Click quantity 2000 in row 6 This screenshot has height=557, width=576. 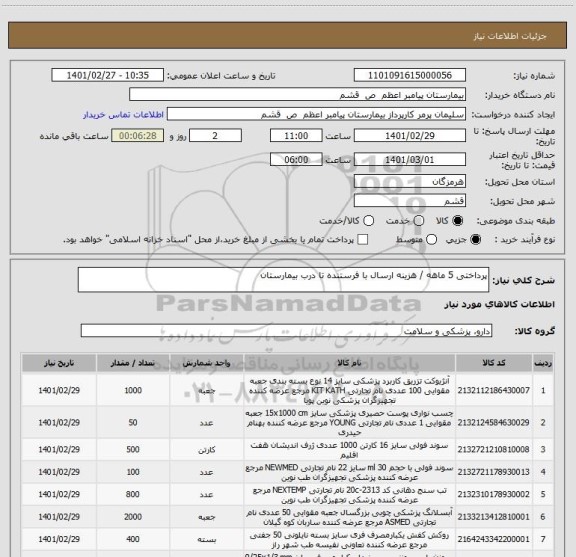coord(133,517)
